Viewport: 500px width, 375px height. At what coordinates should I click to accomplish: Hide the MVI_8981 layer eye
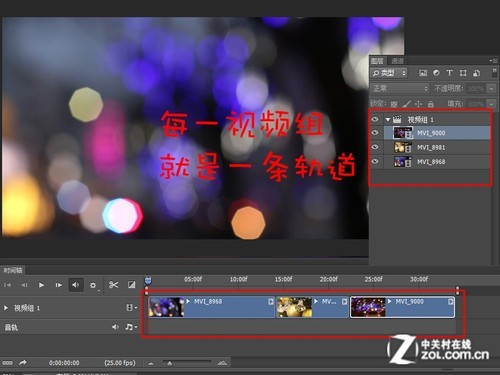click(375, 147)
